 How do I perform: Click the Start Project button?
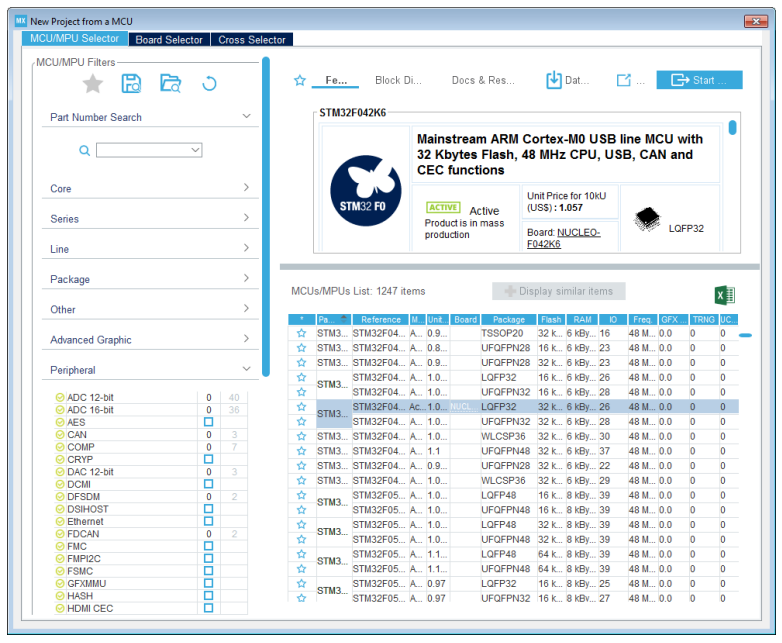click(699, 80)
